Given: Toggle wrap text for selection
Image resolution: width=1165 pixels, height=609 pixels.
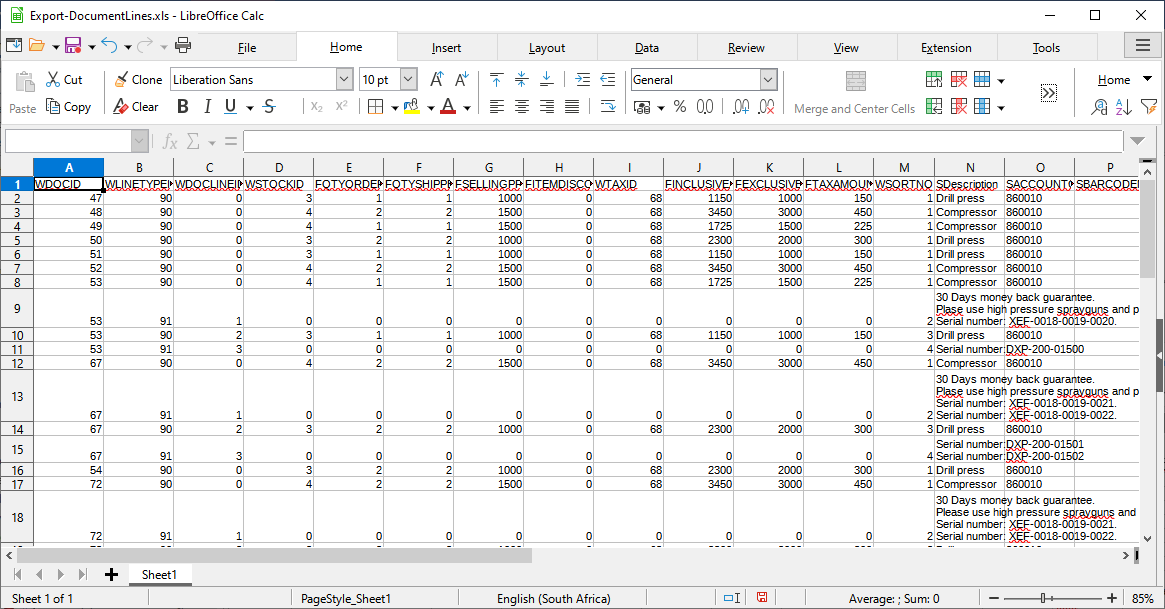Looking at the screenshot, I should pyautogui.click(x=608, y=106).
